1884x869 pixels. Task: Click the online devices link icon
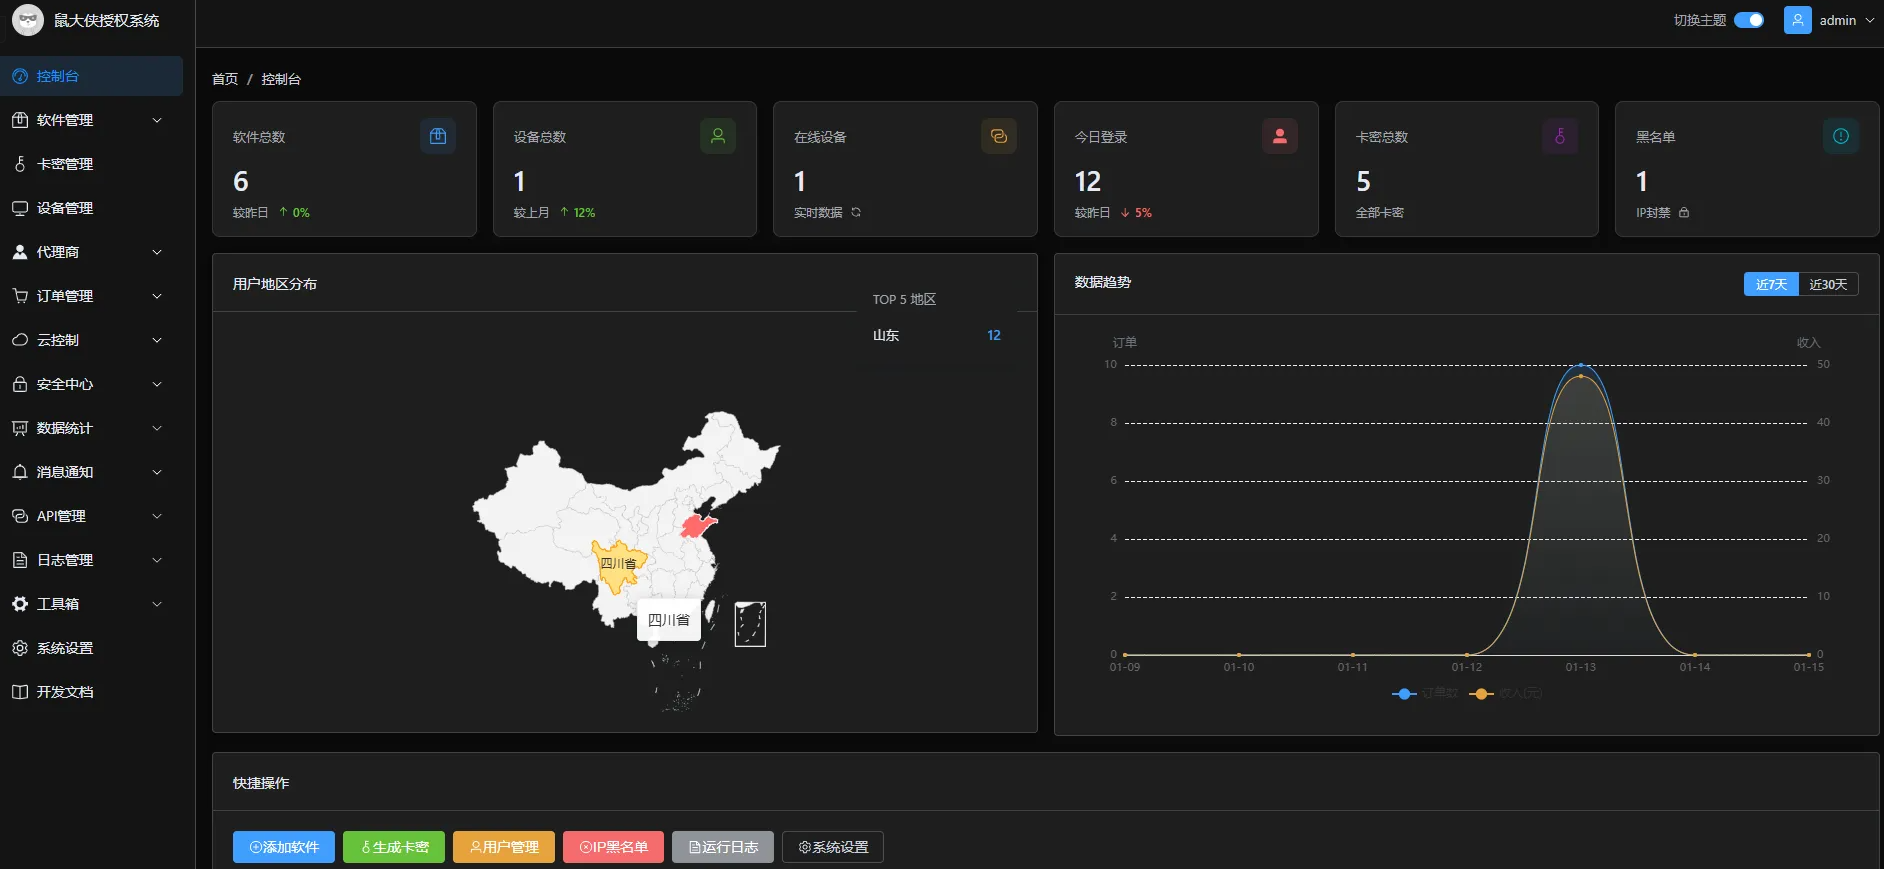click(998, 136)
